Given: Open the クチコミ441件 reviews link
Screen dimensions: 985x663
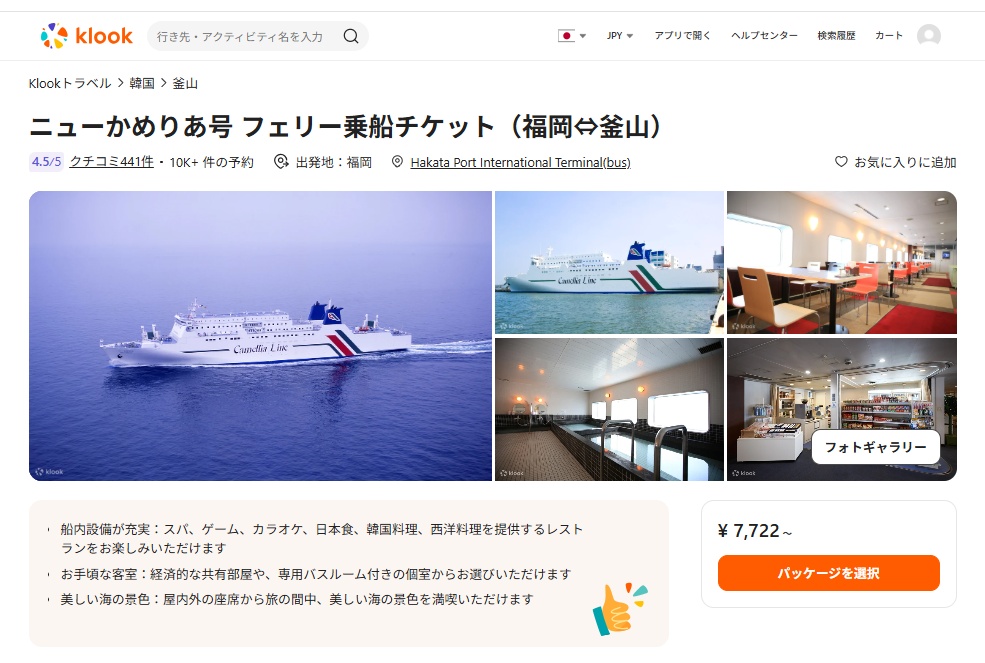Looking at the screenshot, I should tap(111, 162).
